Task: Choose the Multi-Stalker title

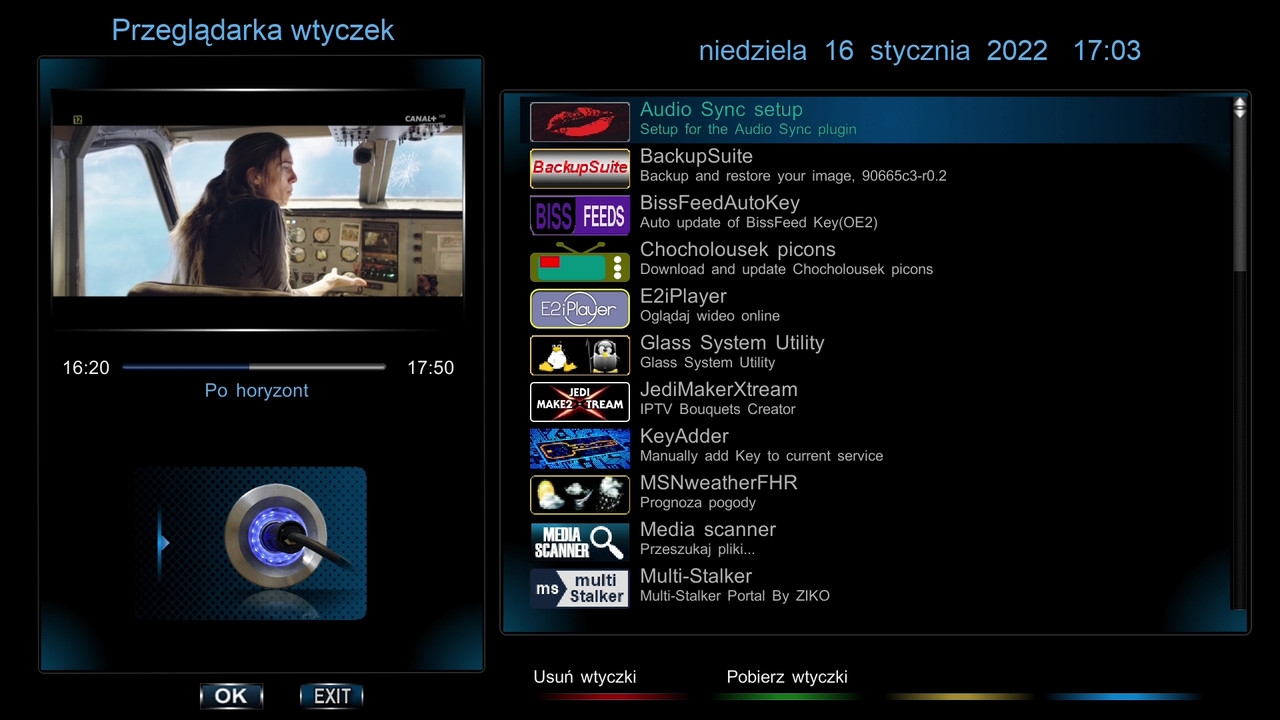Action: (x=696, y=577)
